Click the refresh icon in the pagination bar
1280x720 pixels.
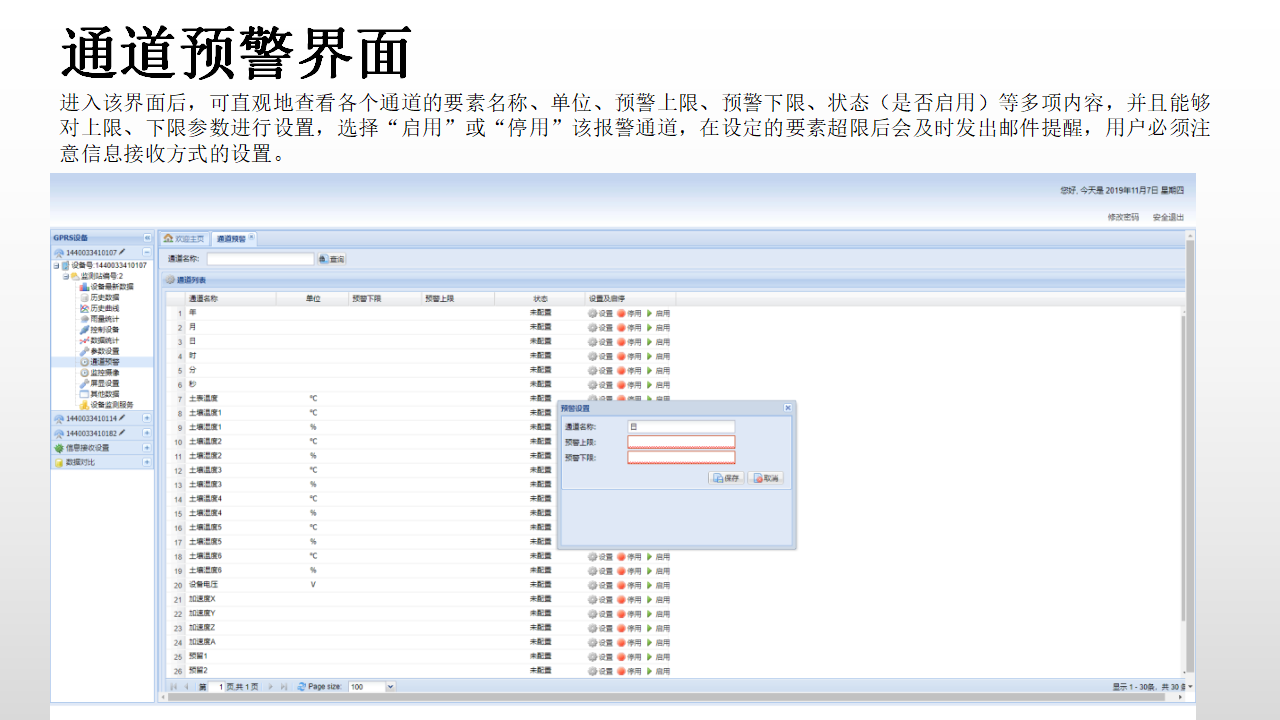(302, 687)
